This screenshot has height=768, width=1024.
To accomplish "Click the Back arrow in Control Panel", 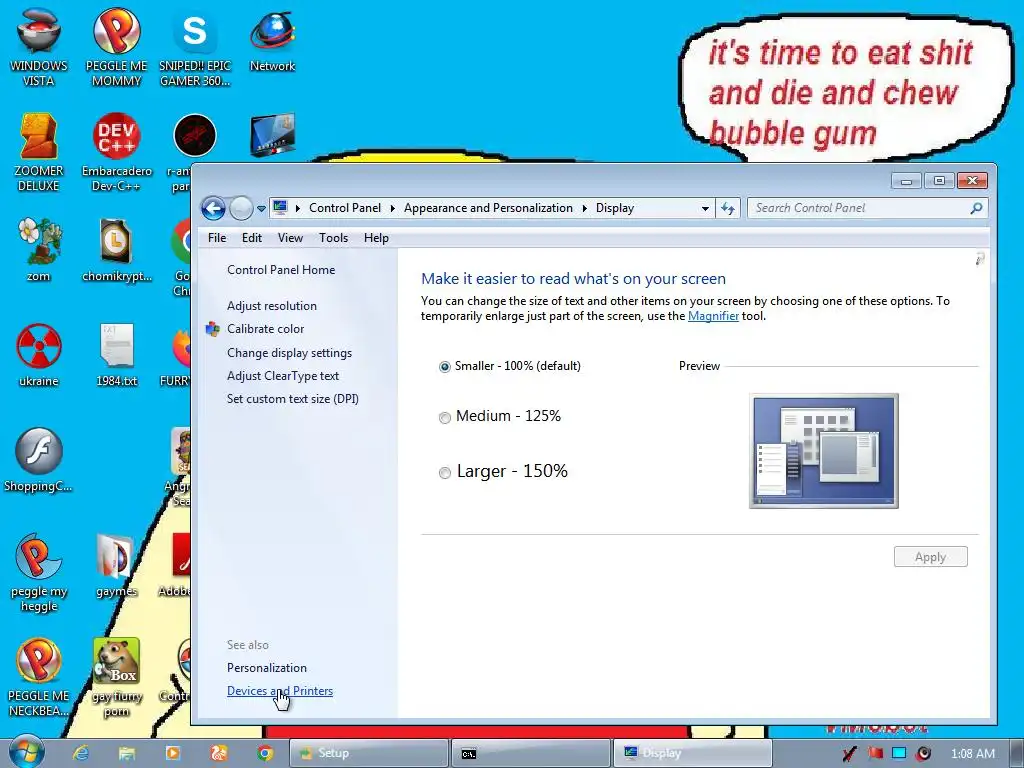I will coord(214,208).
